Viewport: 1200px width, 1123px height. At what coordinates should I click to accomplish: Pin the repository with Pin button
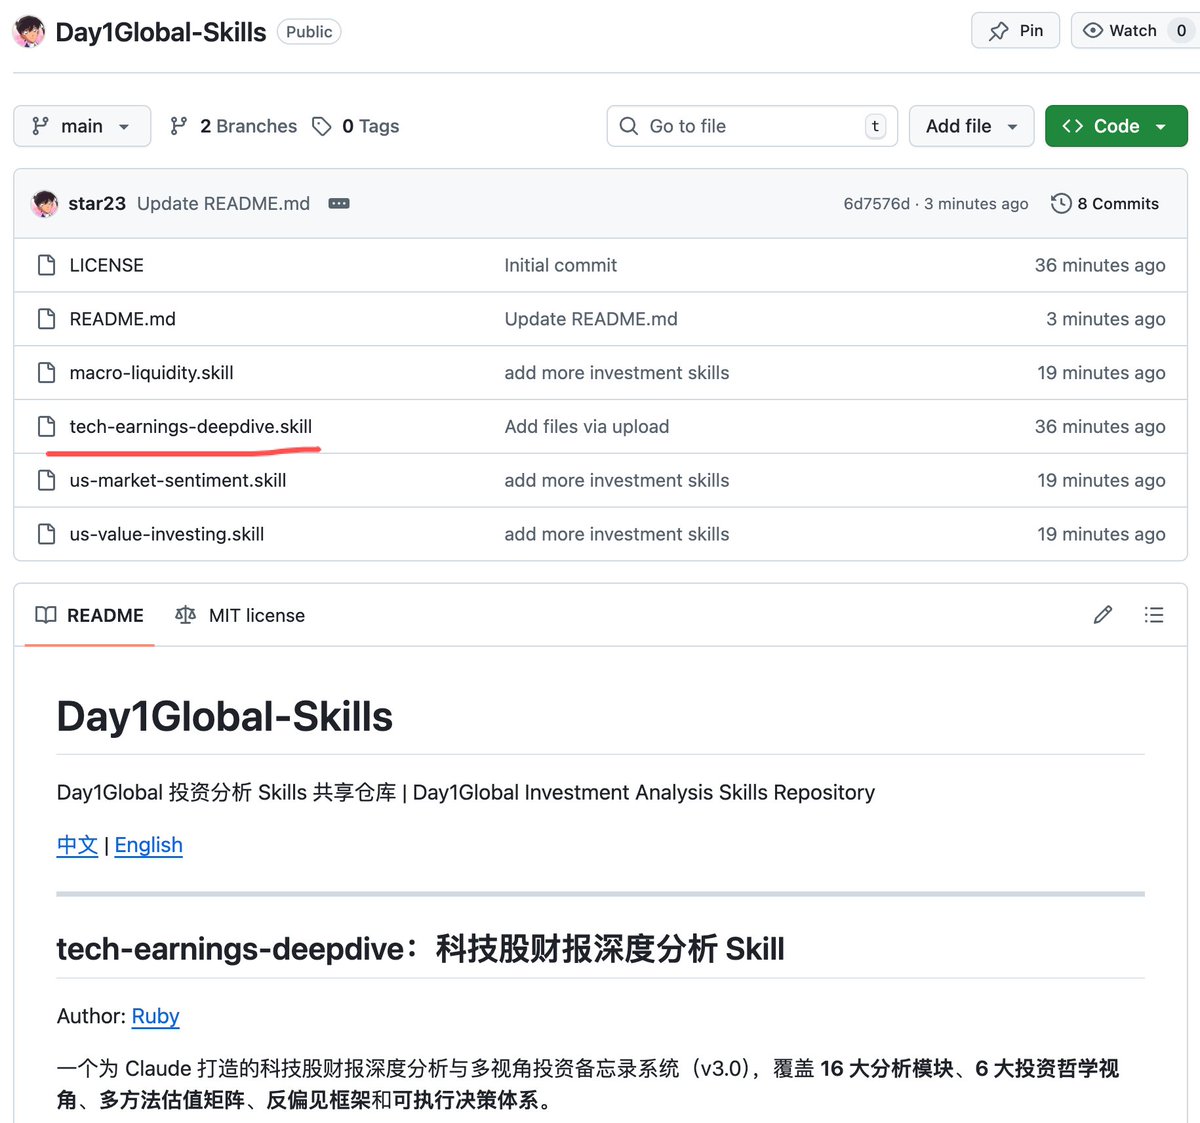pos(1015,31)
